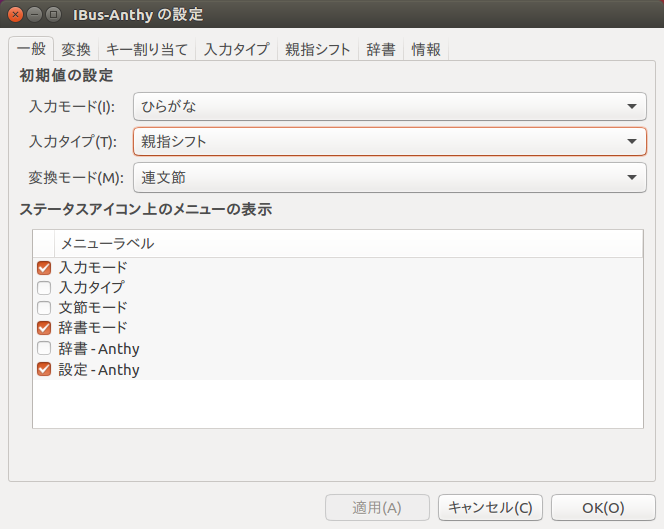Maximize the IBus-Anthy settings window
The width and height of the screenshot is (664, 529).
[x=53, y=16]
